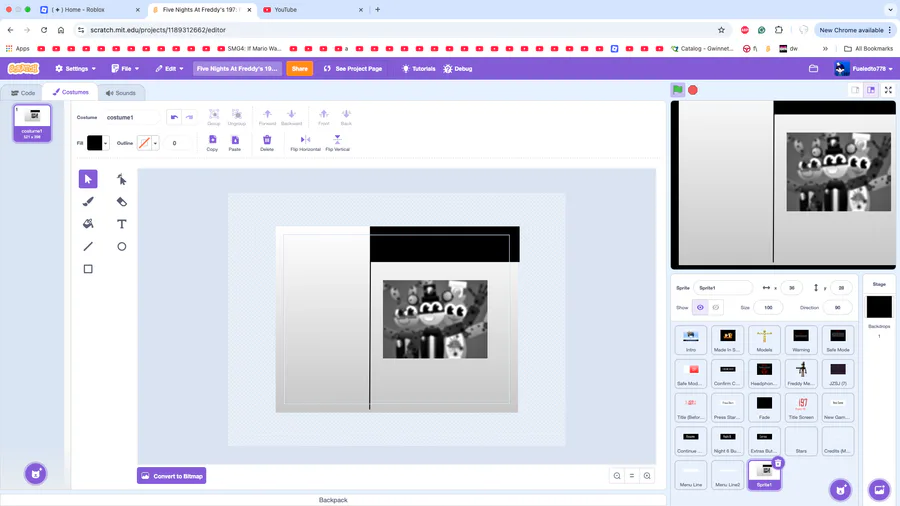Select the Text tool
Viewport: 900px width, 506px height.
(121, 224)
